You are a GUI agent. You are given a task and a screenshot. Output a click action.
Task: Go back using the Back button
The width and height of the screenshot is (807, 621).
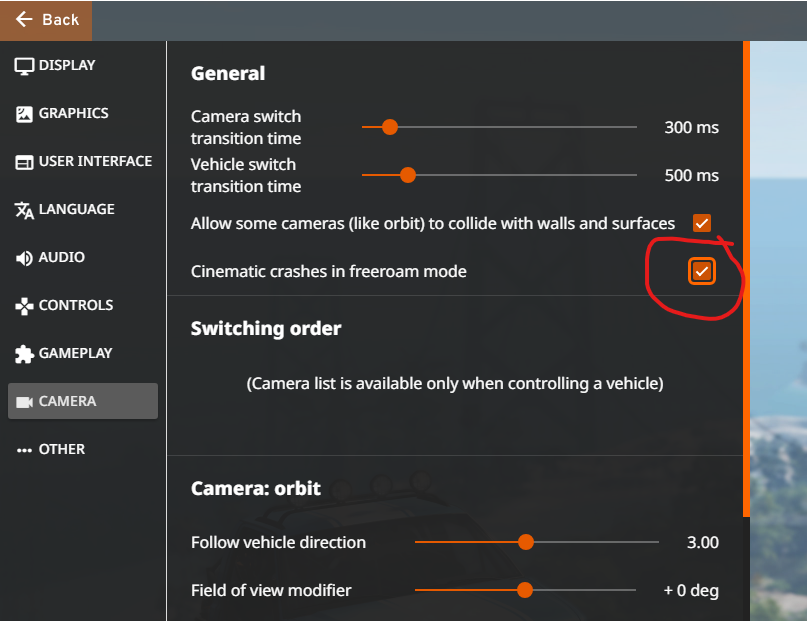(x=46, y=20)
